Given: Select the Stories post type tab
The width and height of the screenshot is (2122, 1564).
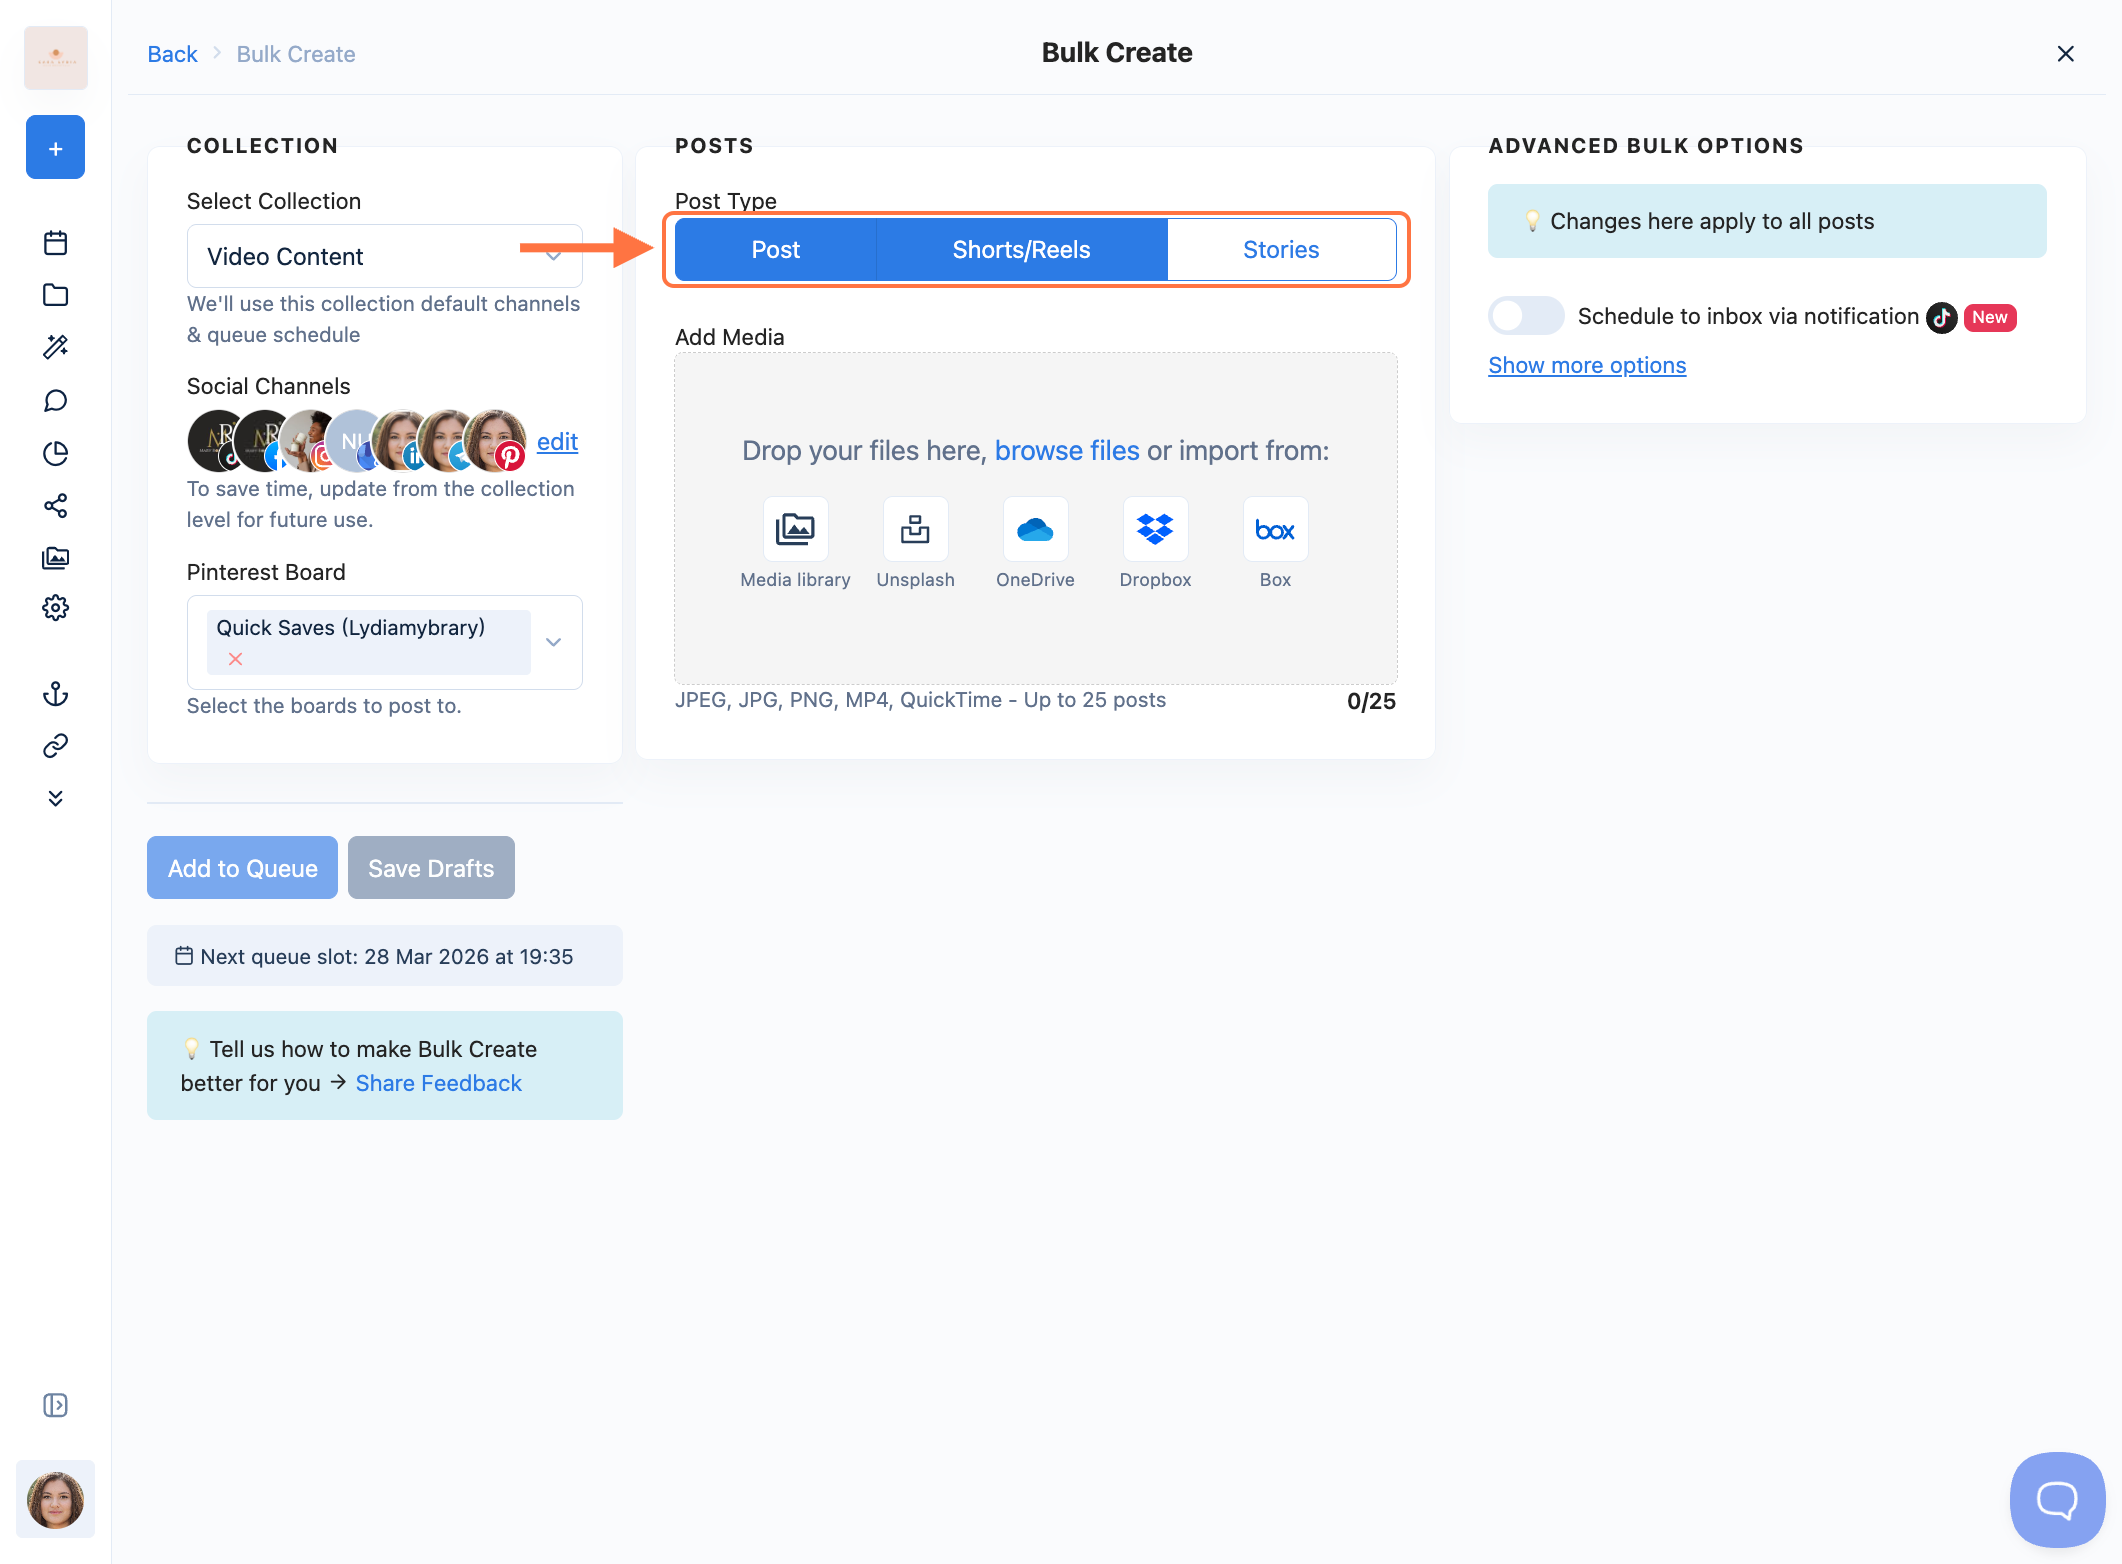Looking at the screenshot, I should (x=1280, y=250).
